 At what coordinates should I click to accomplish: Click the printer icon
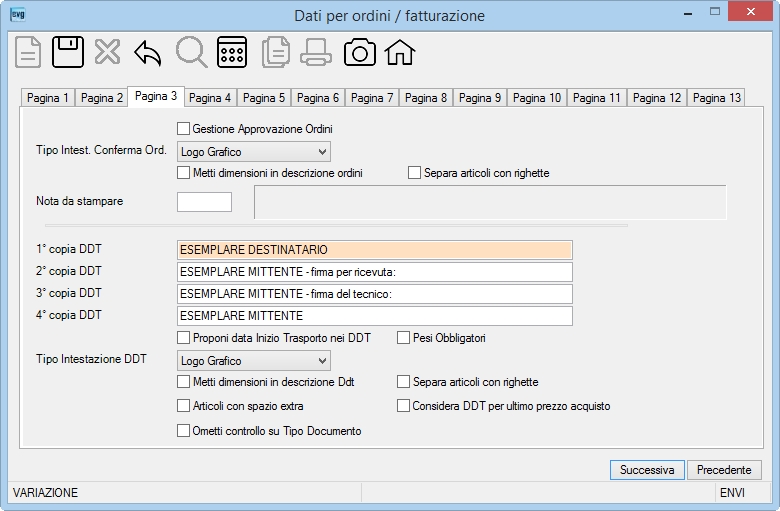coord(316,52)
